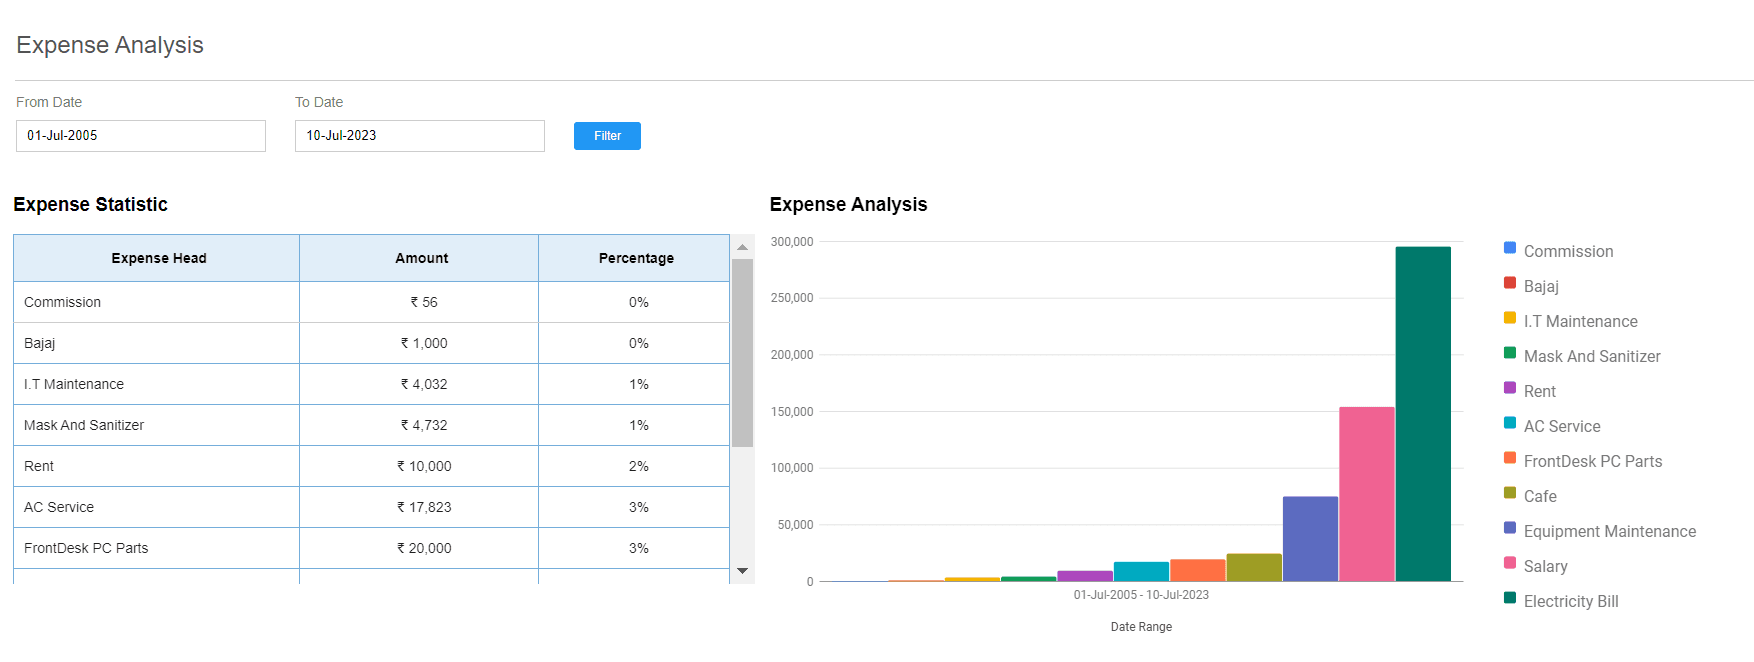The image size is (1754, 662).
Task: Click the Mask And Sanitizer legend swatch
Action: click(x=1510, y=353)
